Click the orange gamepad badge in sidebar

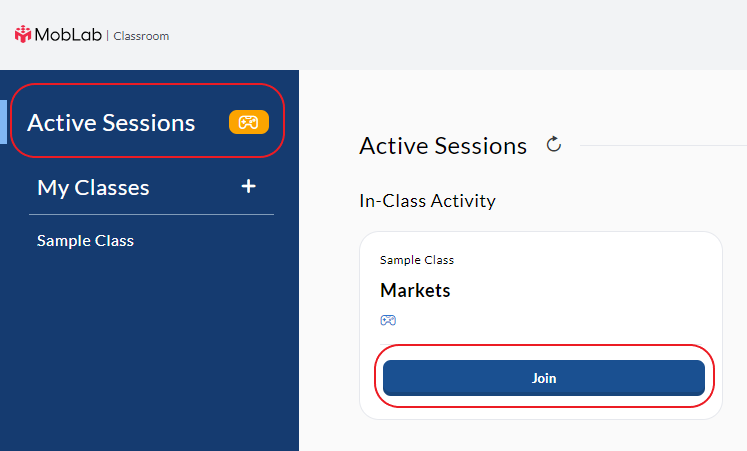[249, 122]
